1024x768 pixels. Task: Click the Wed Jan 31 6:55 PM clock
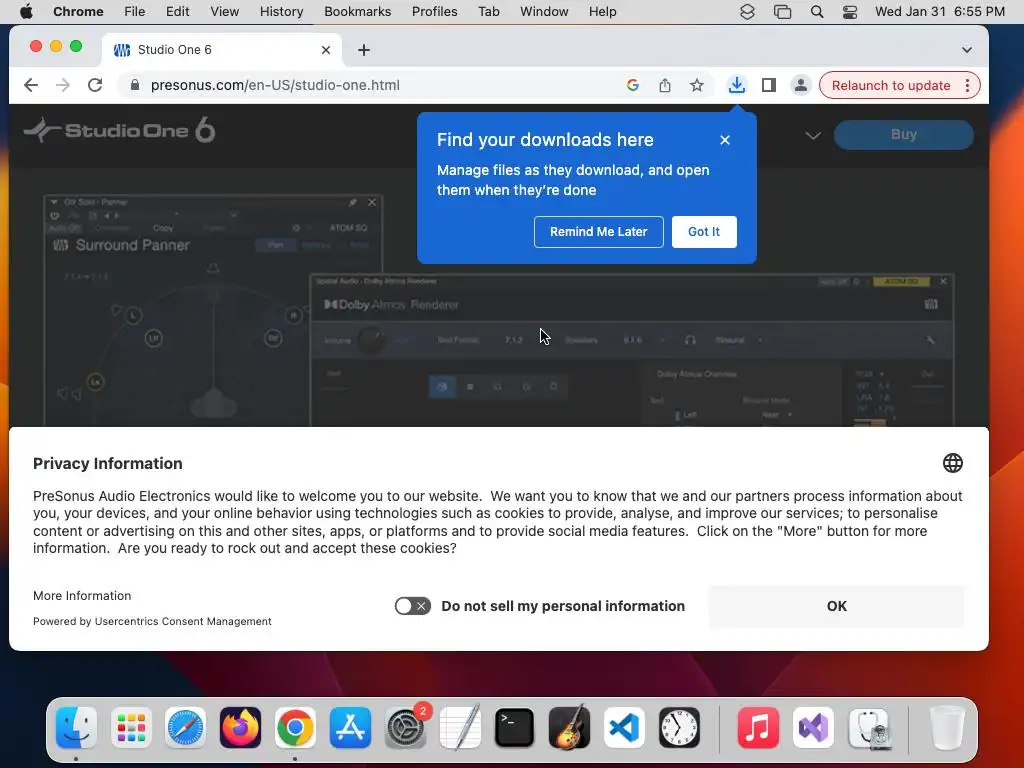coord(940,12)
